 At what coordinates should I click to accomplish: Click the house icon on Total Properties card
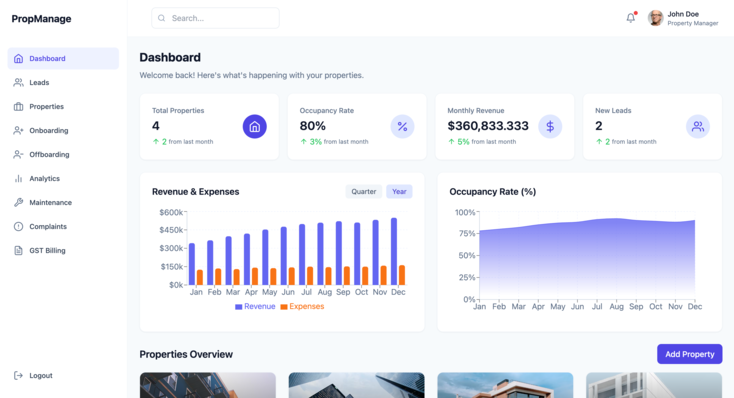pyautogui.click(x=255, y=126)
